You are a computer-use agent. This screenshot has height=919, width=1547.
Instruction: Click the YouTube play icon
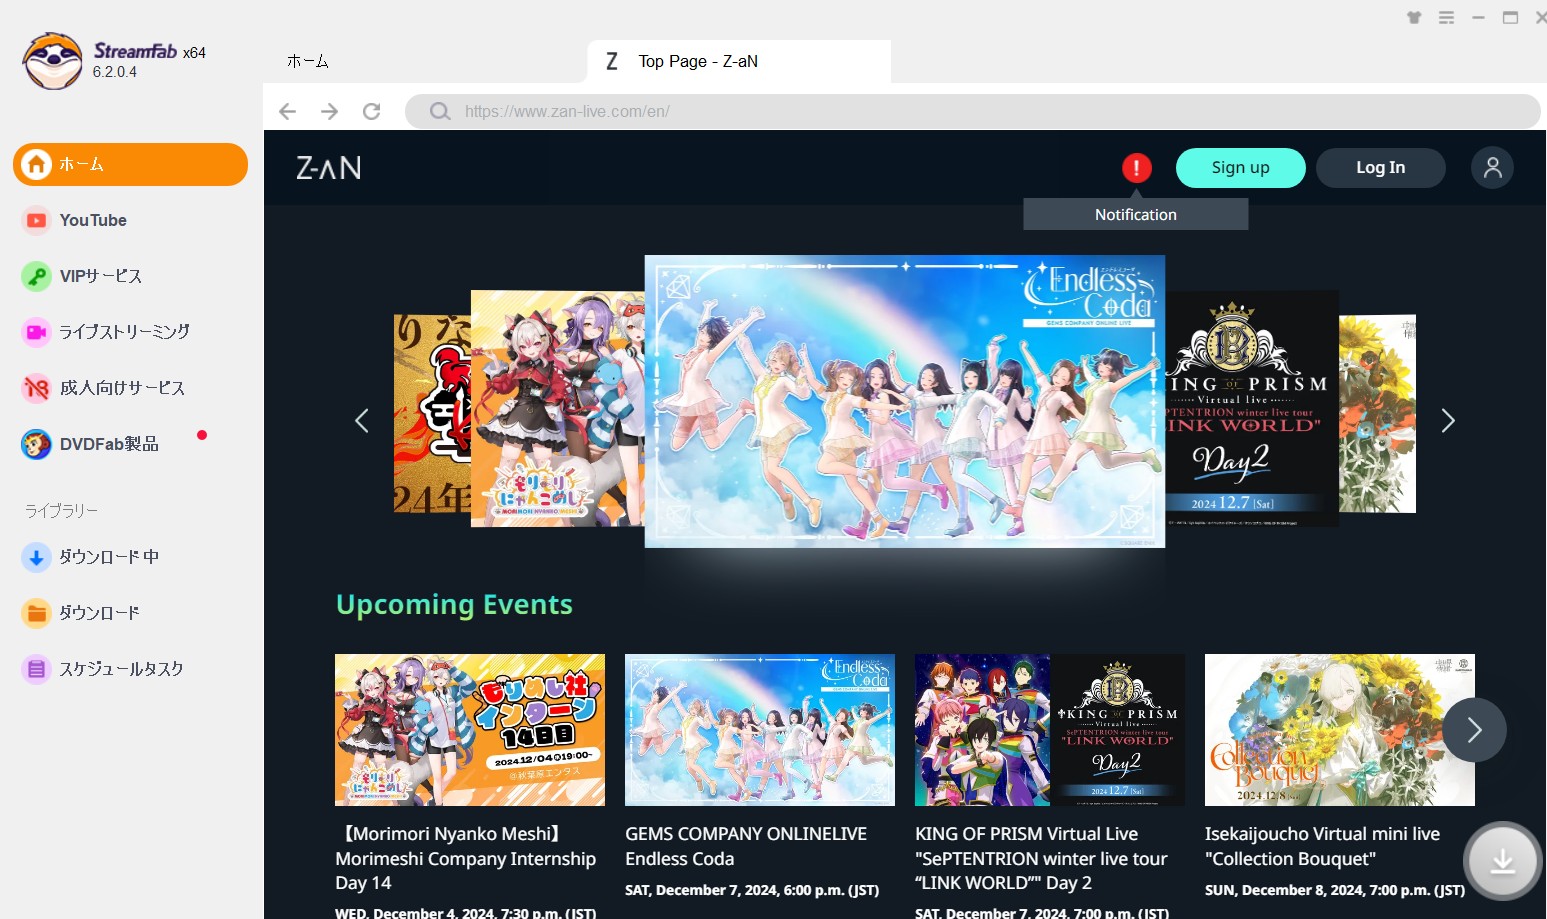(37, 220)
